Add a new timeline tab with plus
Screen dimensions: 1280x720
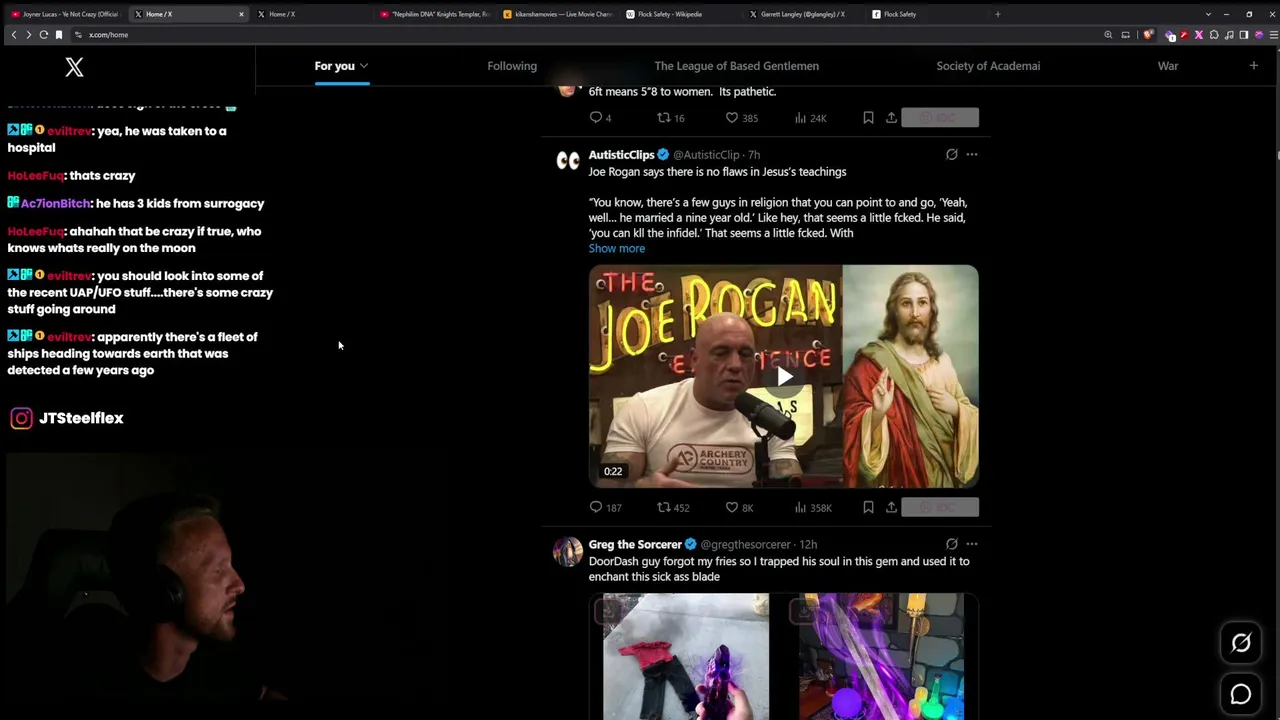tap(1253, 66)
